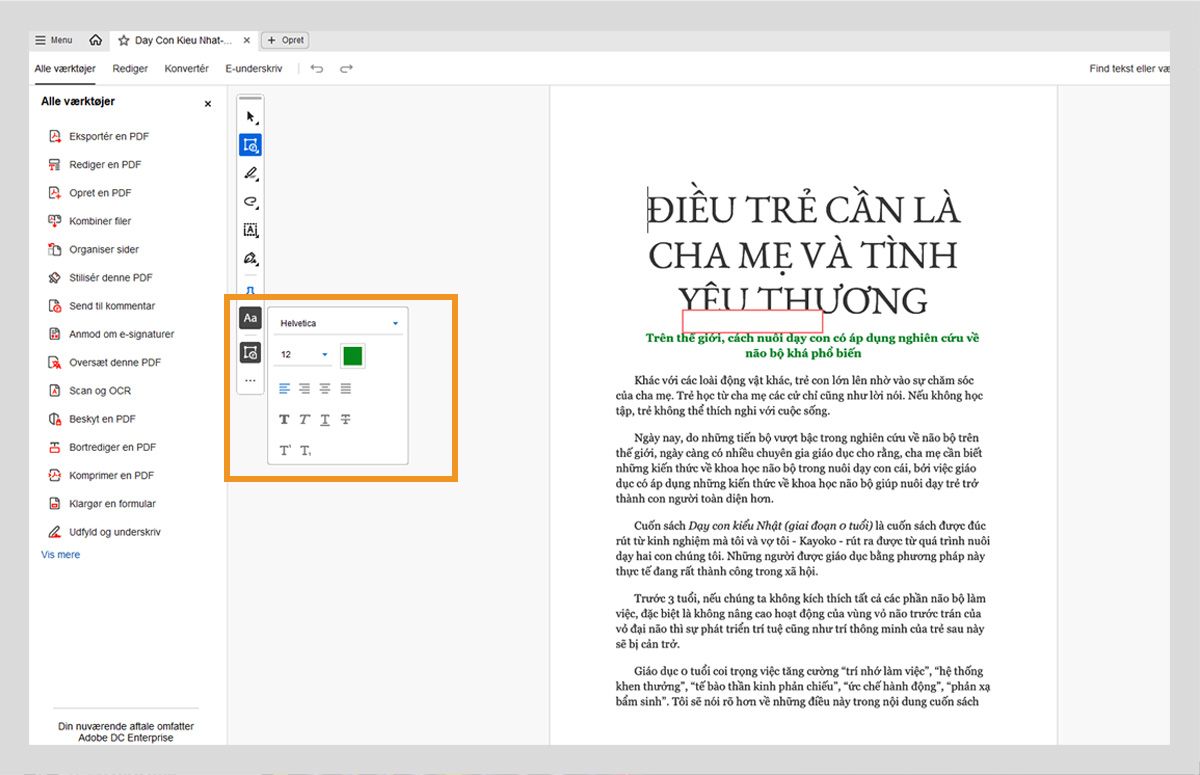This screenshot has width=1200, height=775.
Task: Open Stilisér denne PDF tool
Action: tap(111, 278)
